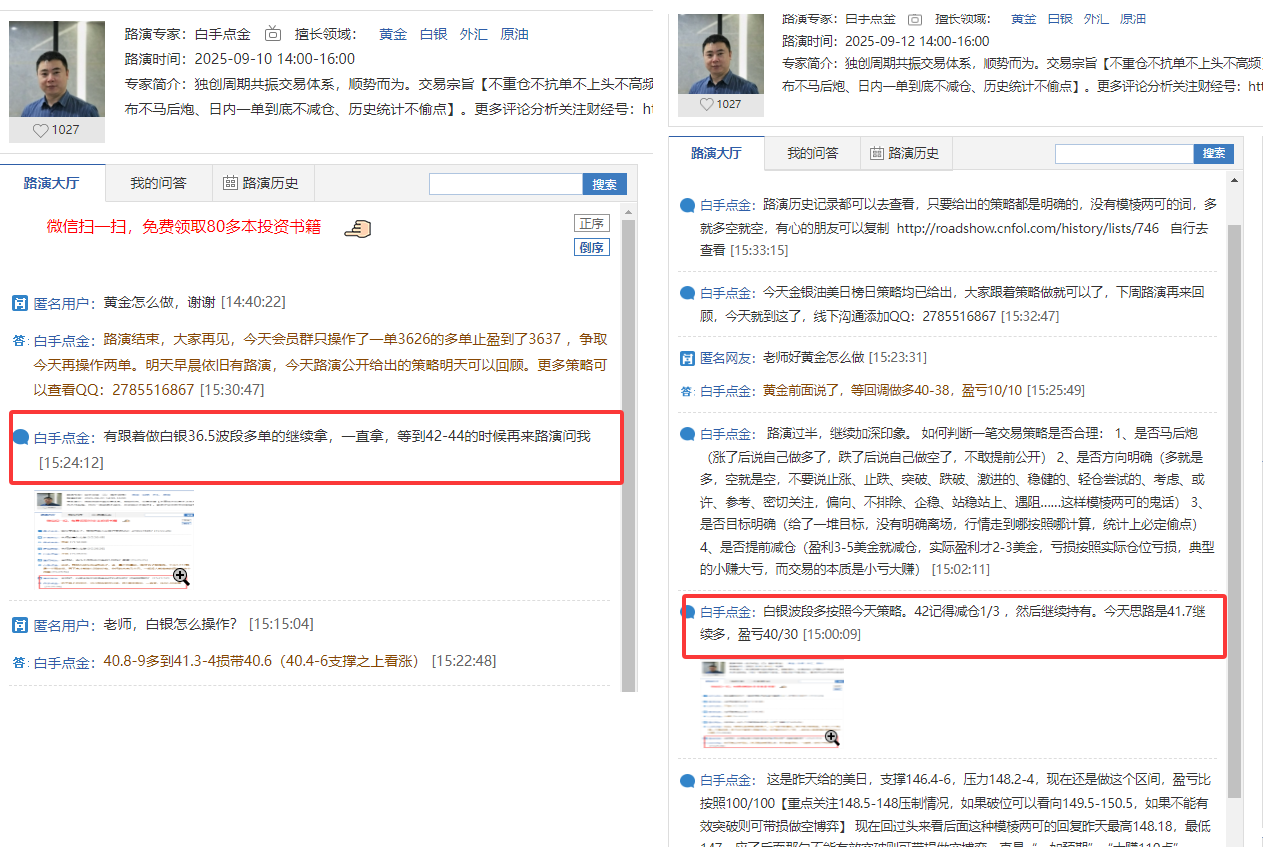The width and height of the screenshot is (1277, 847).
Task: Click the camera broadcast icon beside 白手点金
Action: pyautogui.click(x=274, y=33)
